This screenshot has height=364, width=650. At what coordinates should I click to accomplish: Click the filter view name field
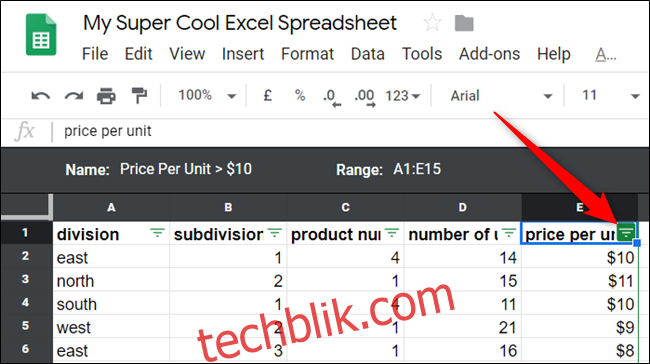(186, 169)
